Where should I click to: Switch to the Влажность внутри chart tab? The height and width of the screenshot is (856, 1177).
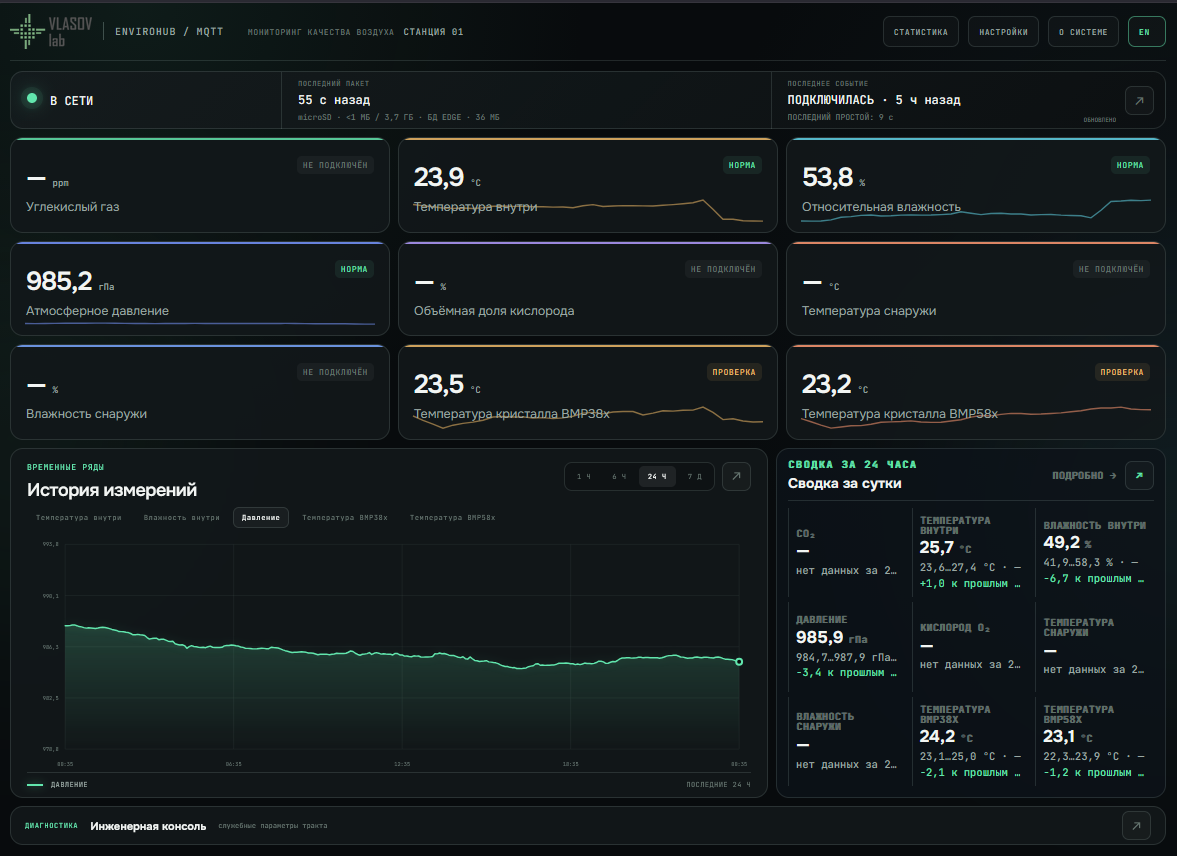tap(182, 517)
